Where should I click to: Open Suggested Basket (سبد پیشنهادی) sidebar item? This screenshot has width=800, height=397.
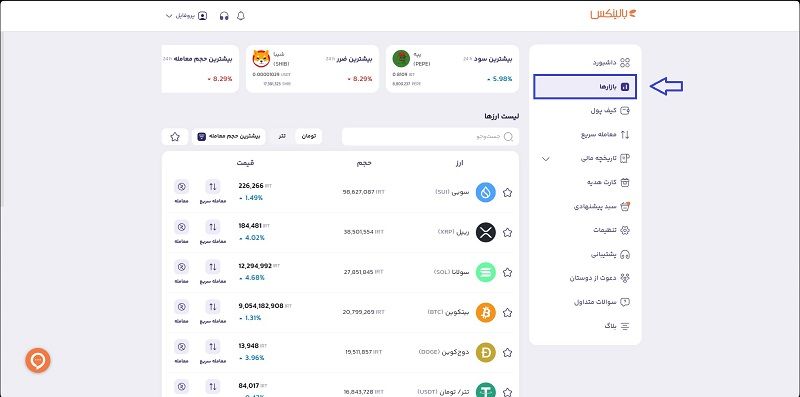tap(602, 206)
